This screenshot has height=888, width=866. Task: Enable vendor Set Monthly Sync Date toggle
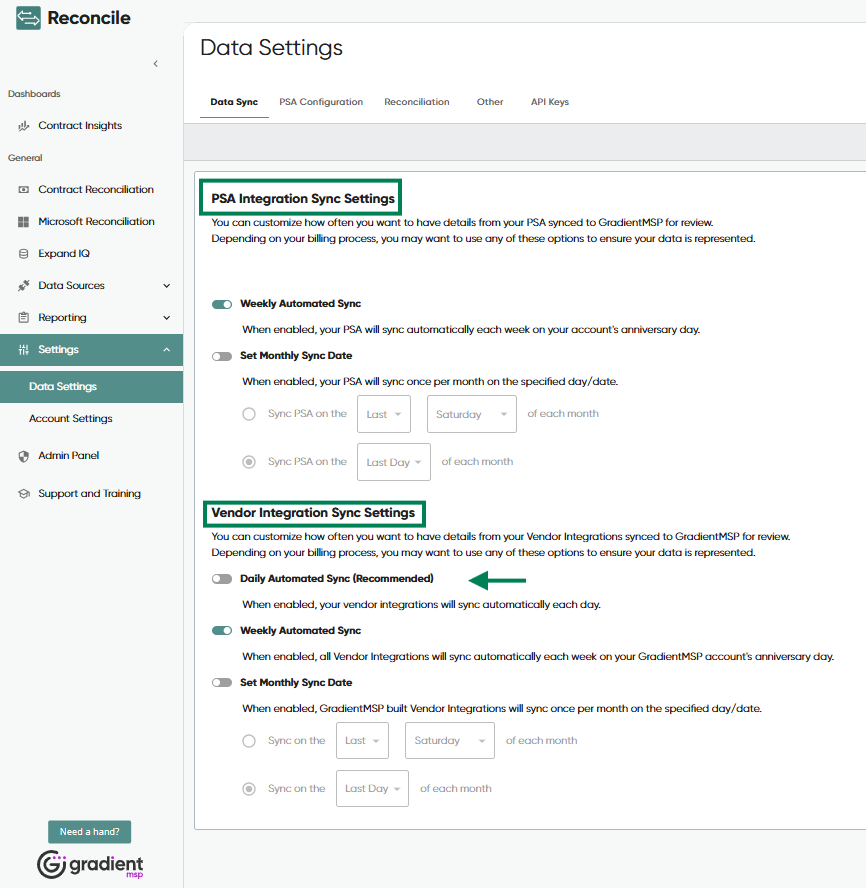coord(222,683)
